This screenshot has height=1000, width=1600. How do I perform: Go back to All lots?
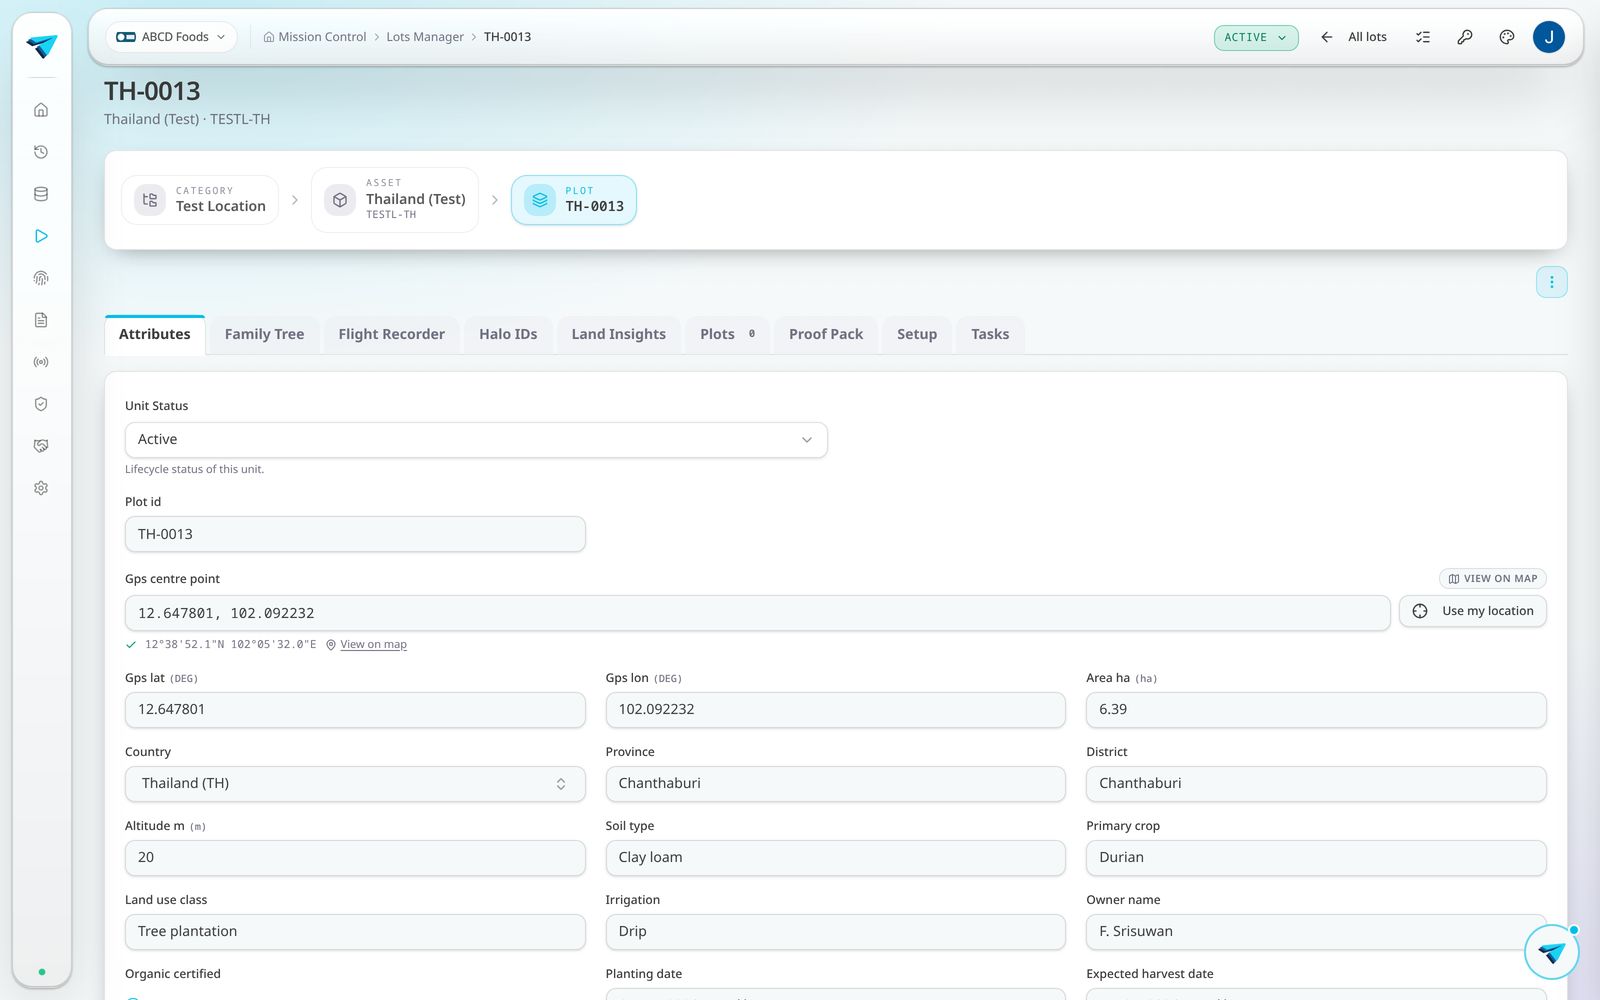1354,37
